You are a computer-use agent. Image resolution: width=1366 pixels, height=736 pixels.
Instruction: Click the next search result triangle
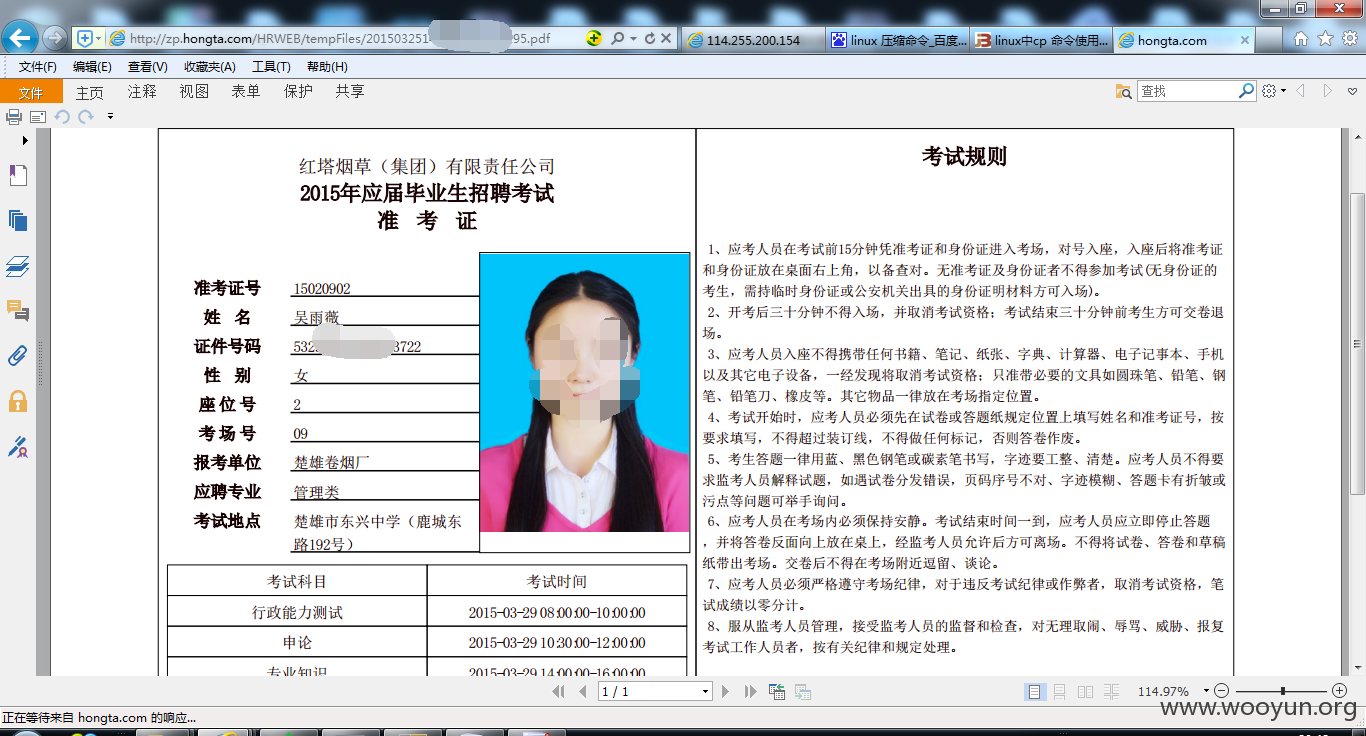point(1328,91)
